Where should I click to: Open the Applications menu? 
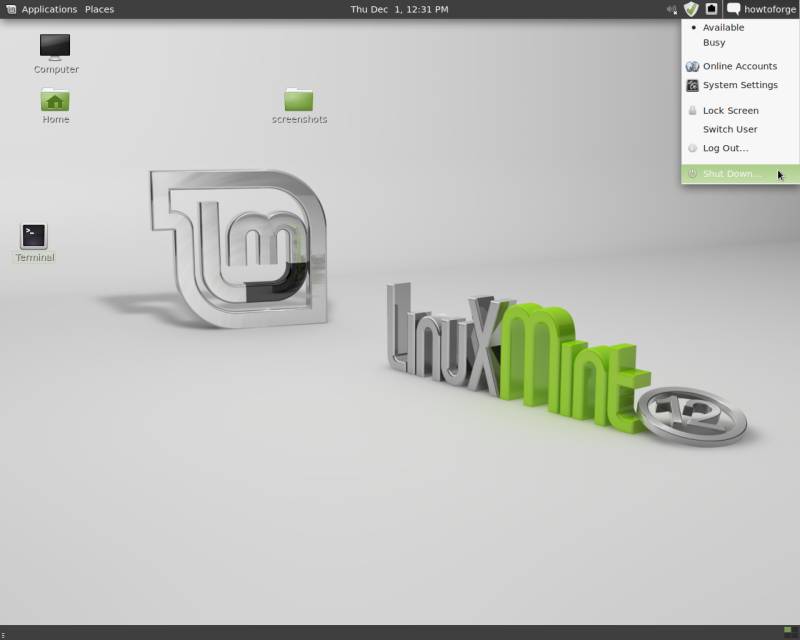click(49, 9)
